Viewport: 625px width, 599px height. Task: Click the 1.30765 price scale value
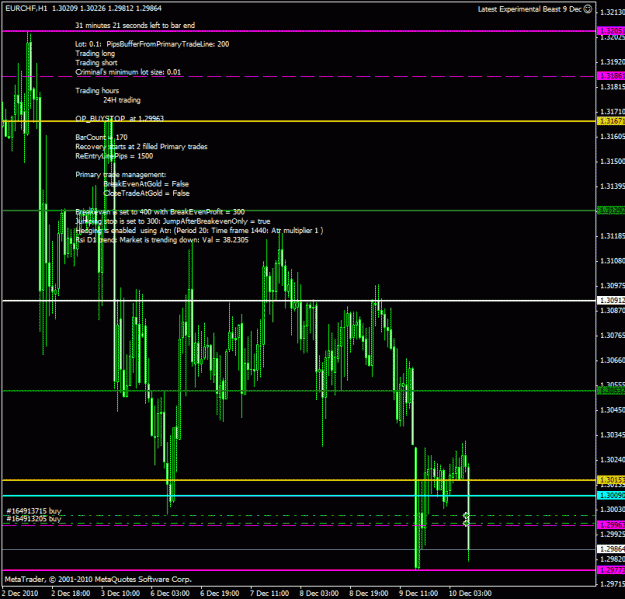coord(612,335)
